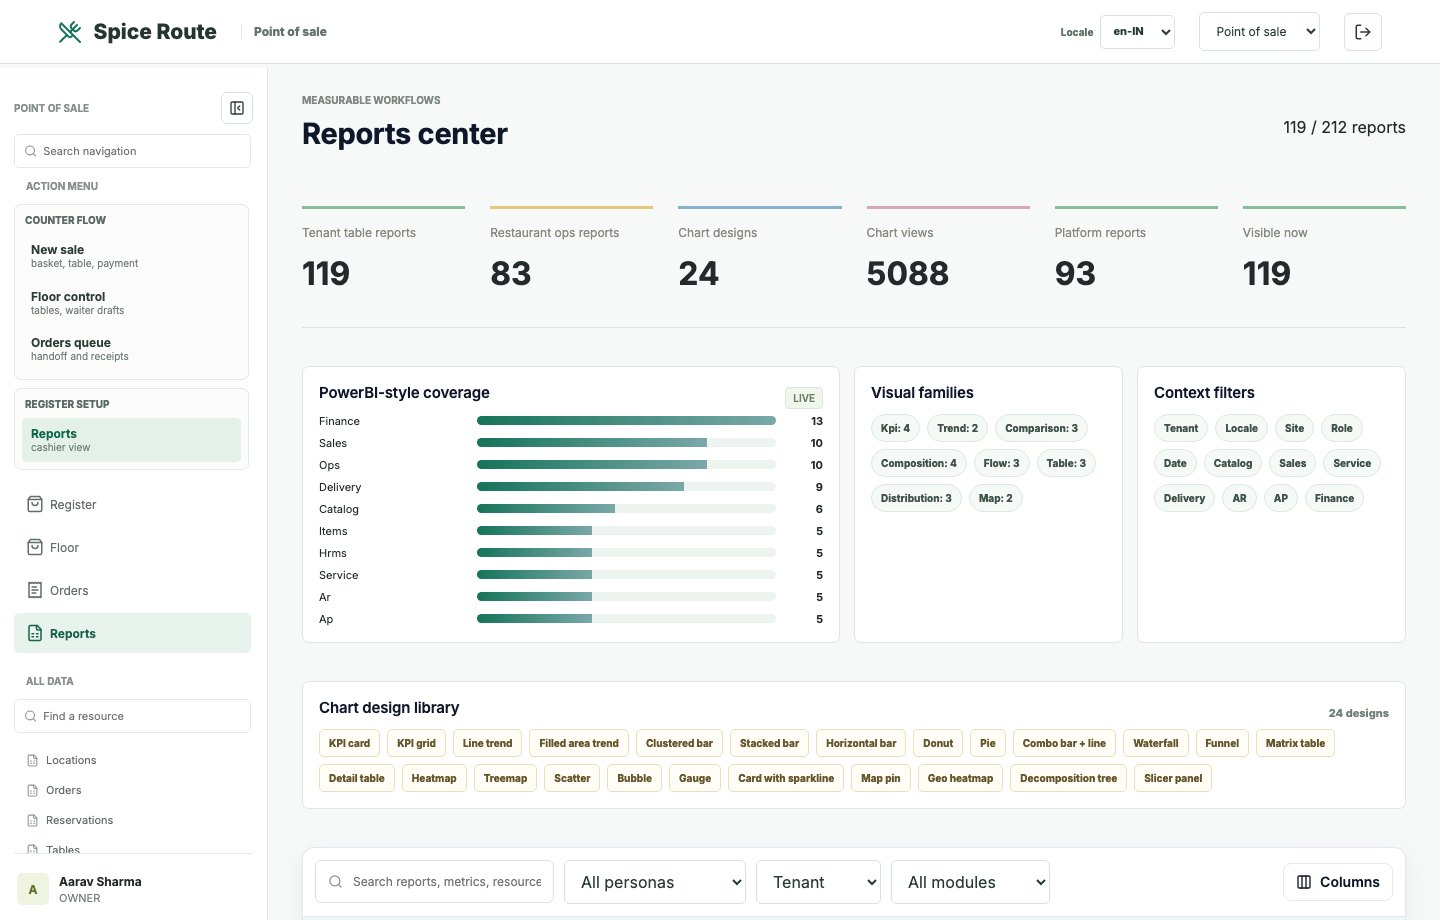Viewport: 1440px width, 920px height.
Task: Select the Heatmap design chip
Action: coord(434,778)
